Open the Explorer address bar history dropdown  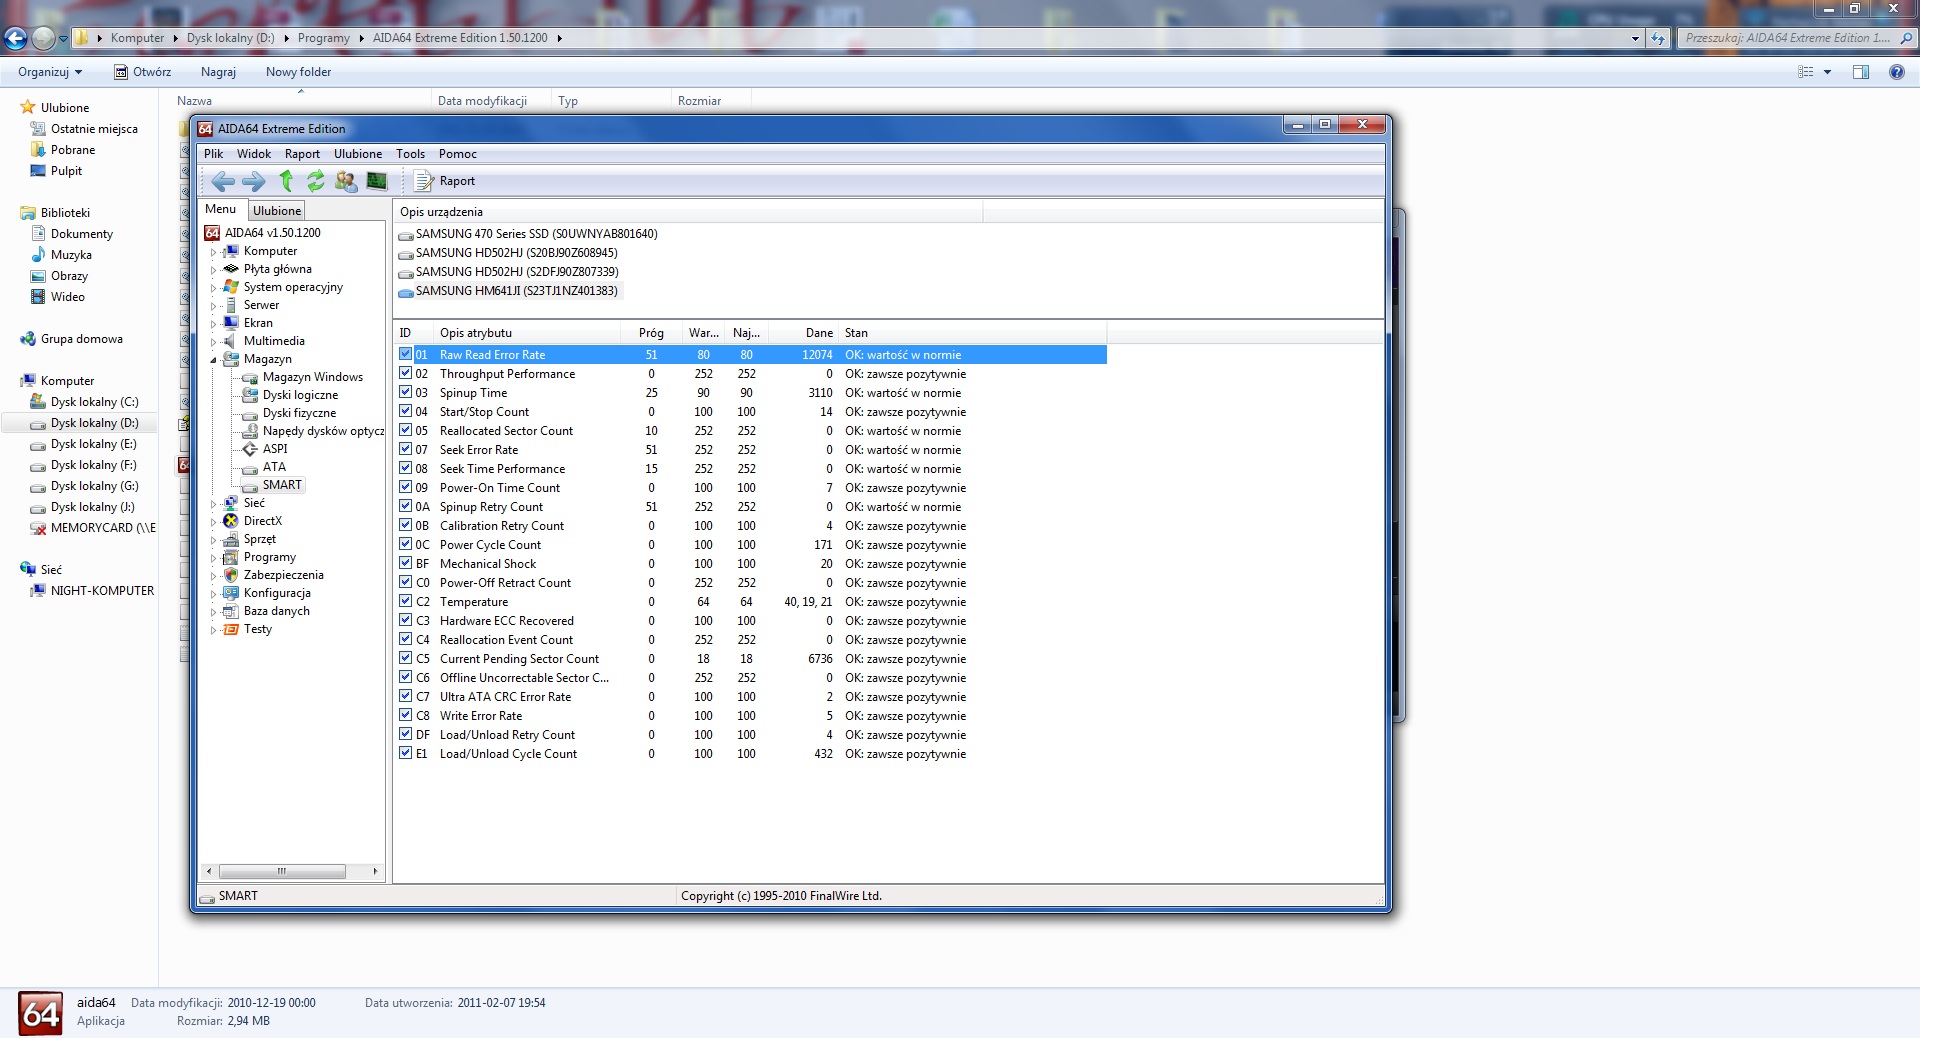pos(1635,38)
